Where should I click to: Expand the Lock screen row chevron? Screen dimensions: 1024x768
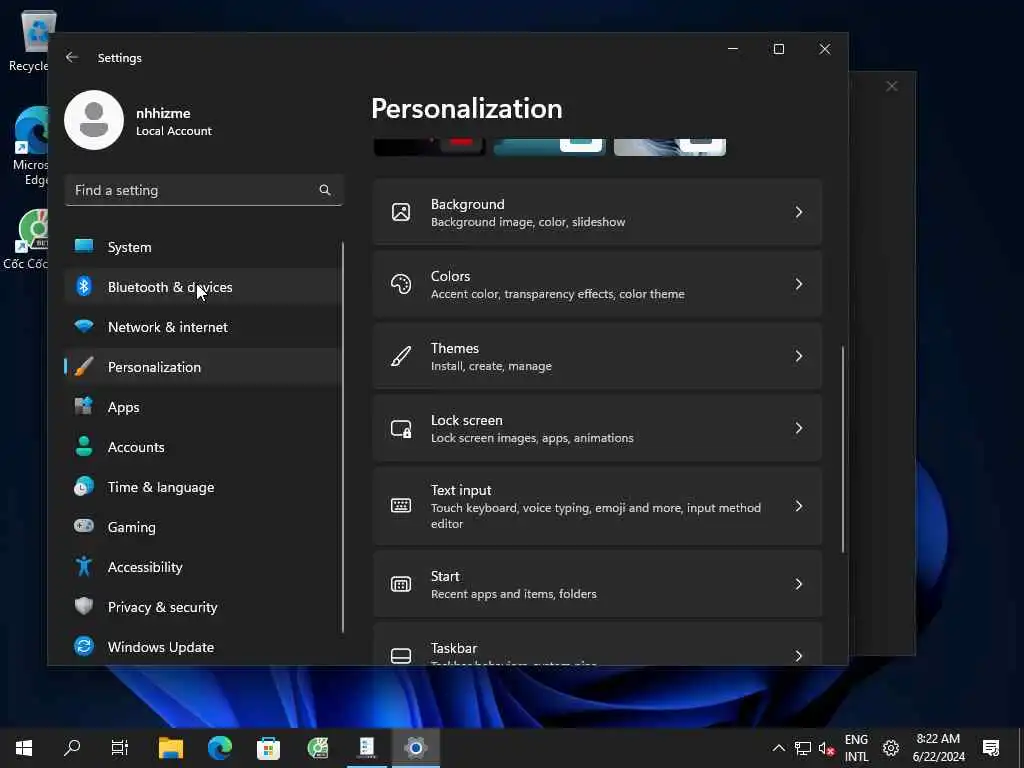[x=799, y=428]
